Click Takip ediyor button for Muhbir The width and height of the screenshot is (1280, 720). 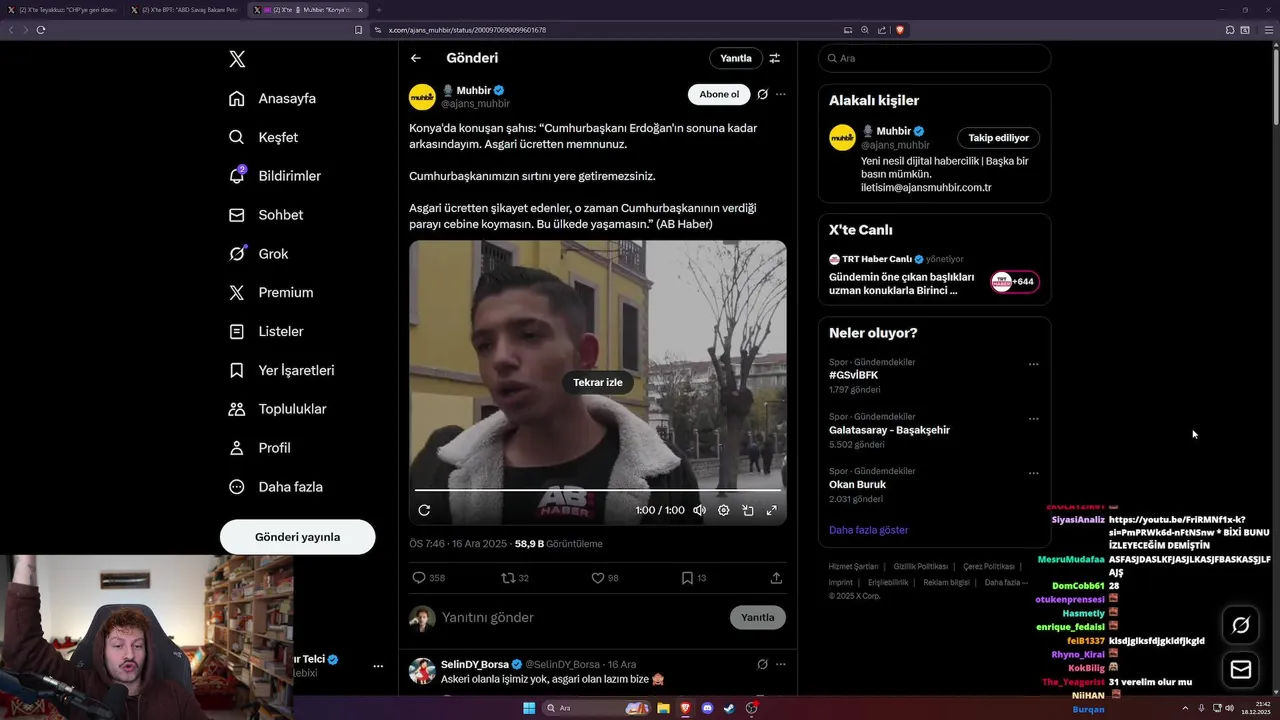coord(998,138)
